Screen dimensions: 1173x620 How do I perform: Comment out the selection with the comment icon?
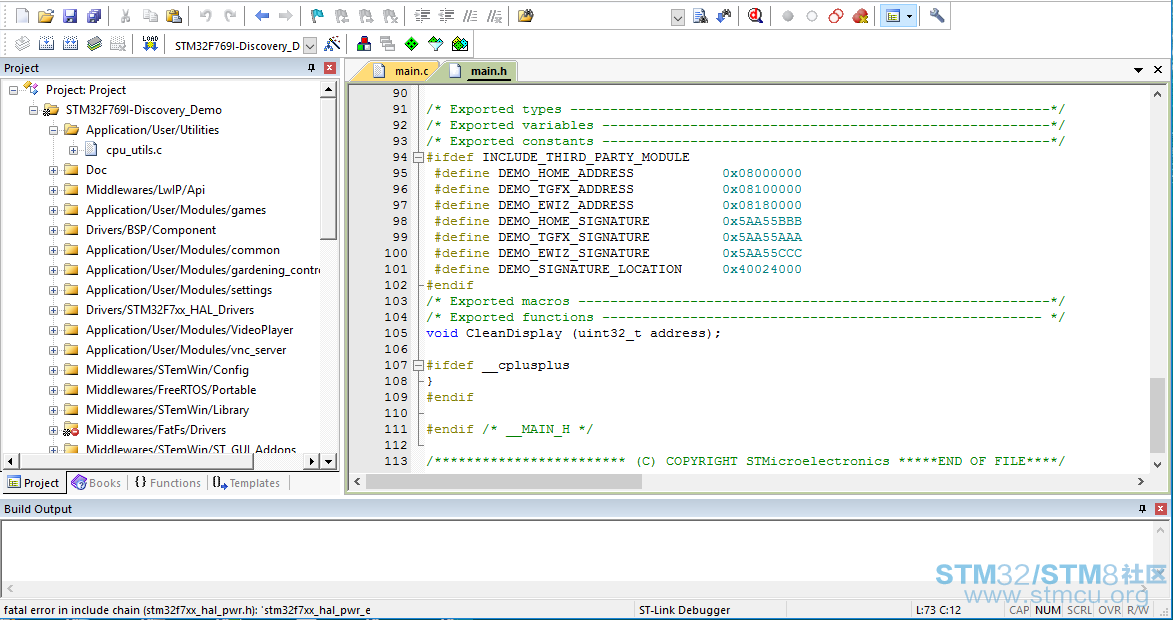[471, 16]
